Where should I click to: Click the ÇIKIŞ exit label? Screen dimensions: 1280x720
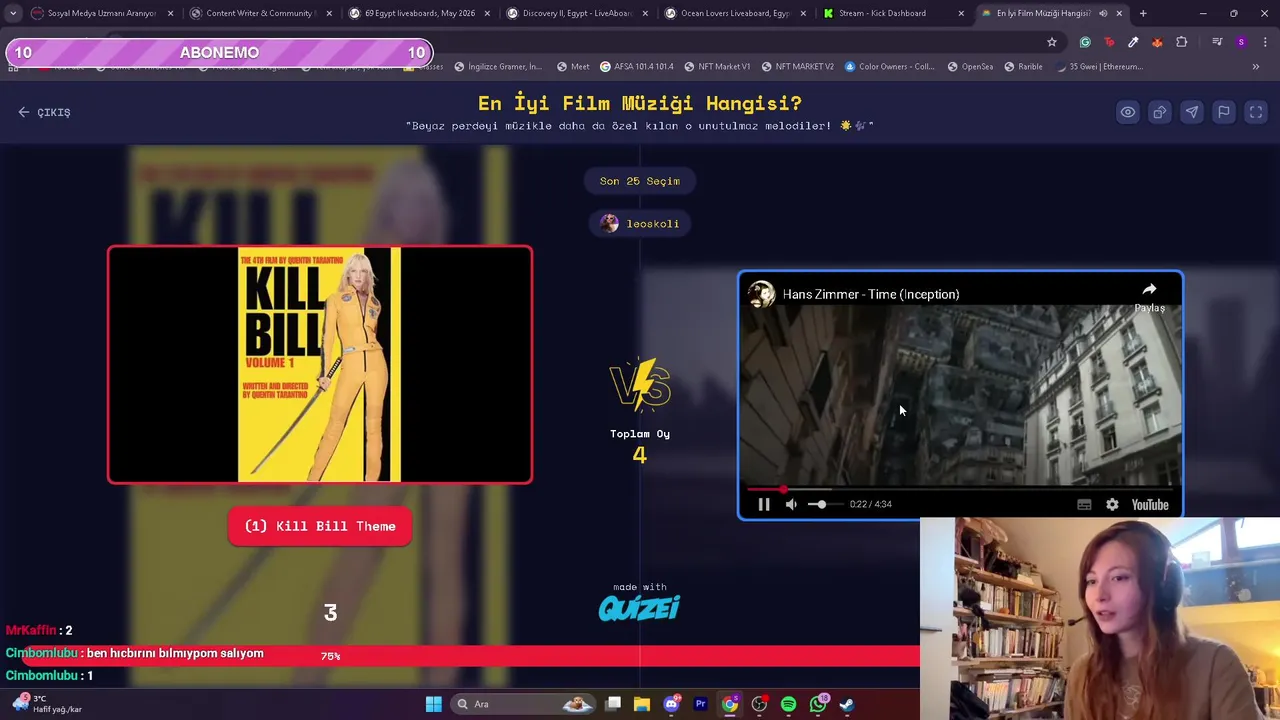coord(54,112)
